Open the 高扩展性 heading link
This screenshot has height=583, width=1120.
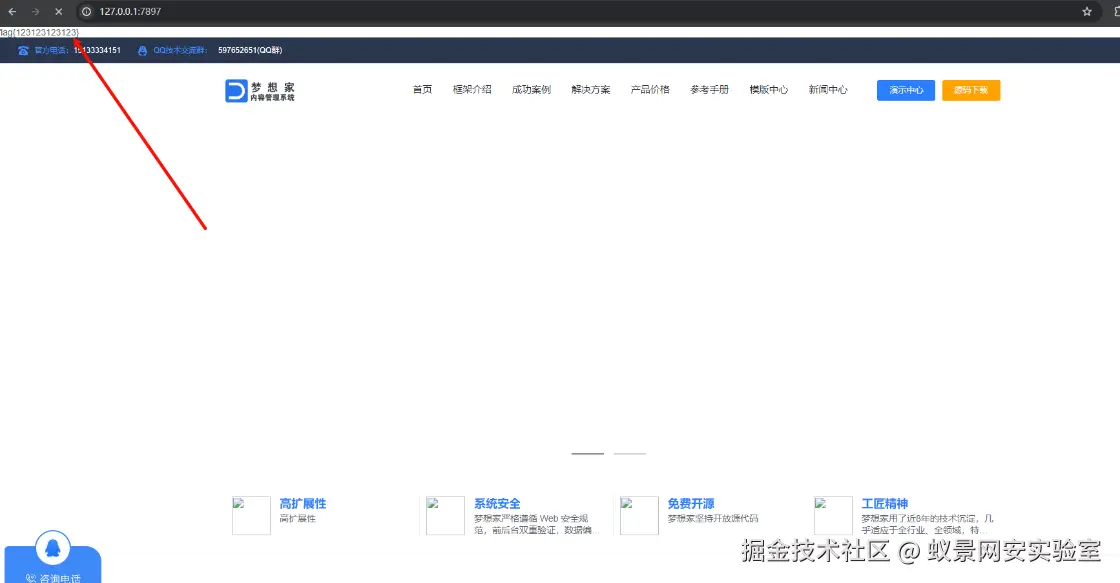(303, 504)
